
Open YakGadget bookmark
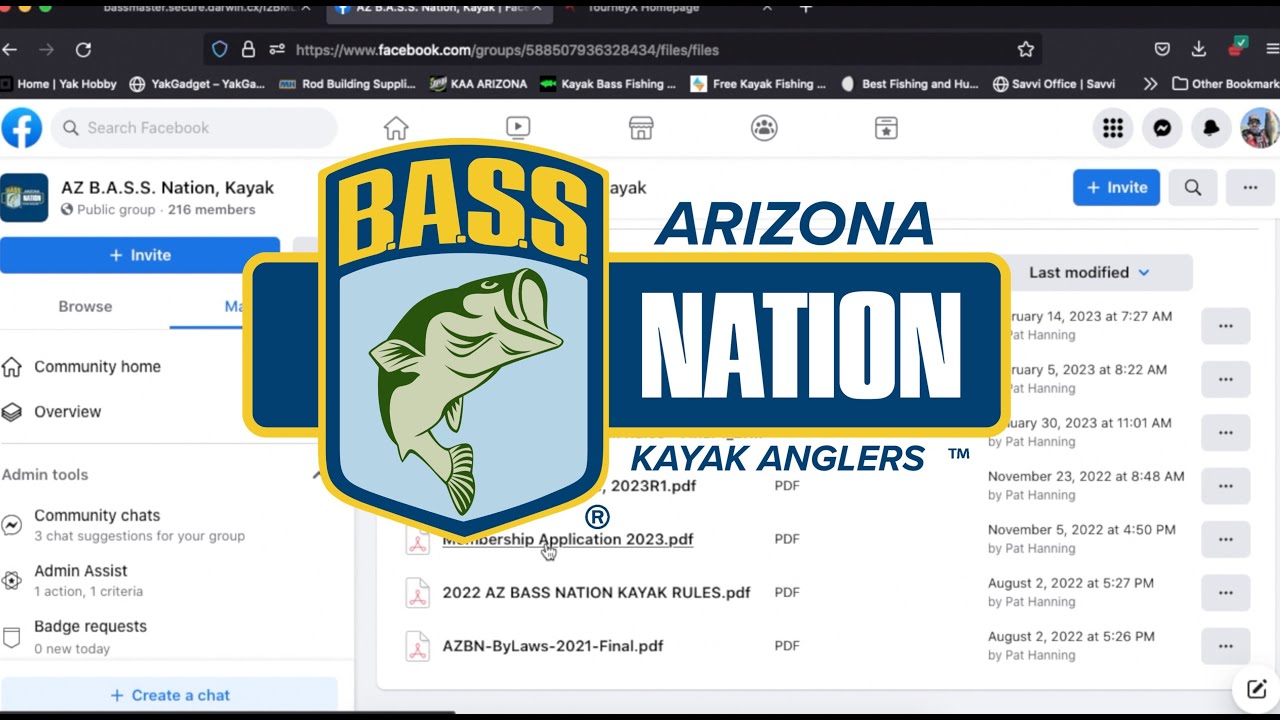pyautogui.click(x=198, y=84)
